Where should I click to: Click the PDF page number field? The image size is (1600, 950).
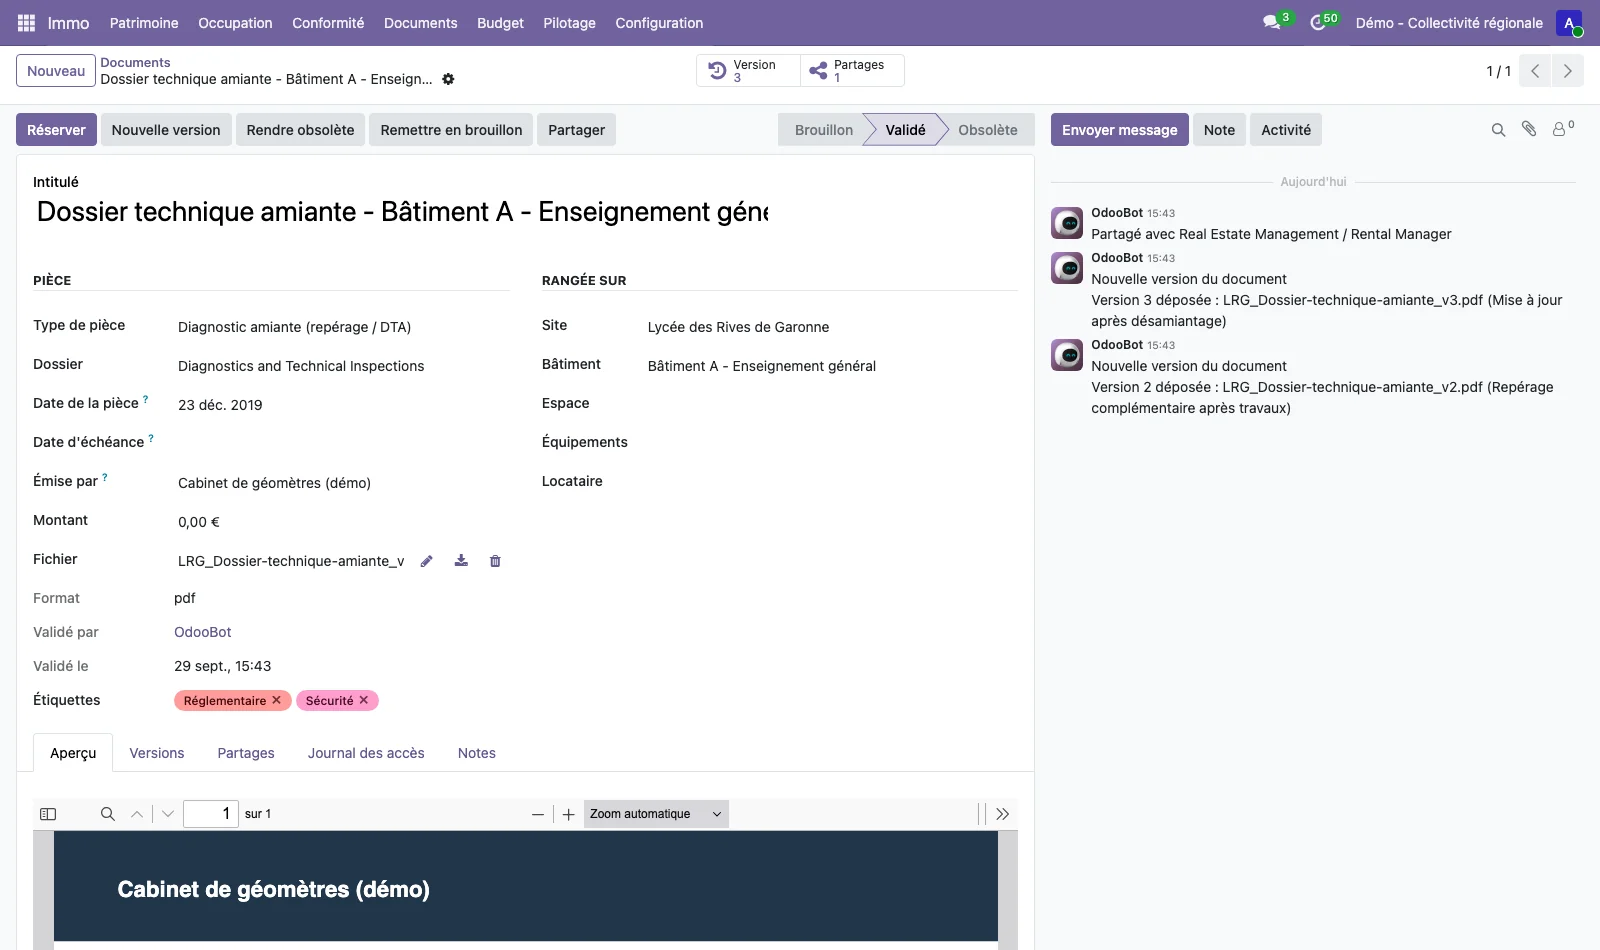pyautogui.click(x=211, y=814)
